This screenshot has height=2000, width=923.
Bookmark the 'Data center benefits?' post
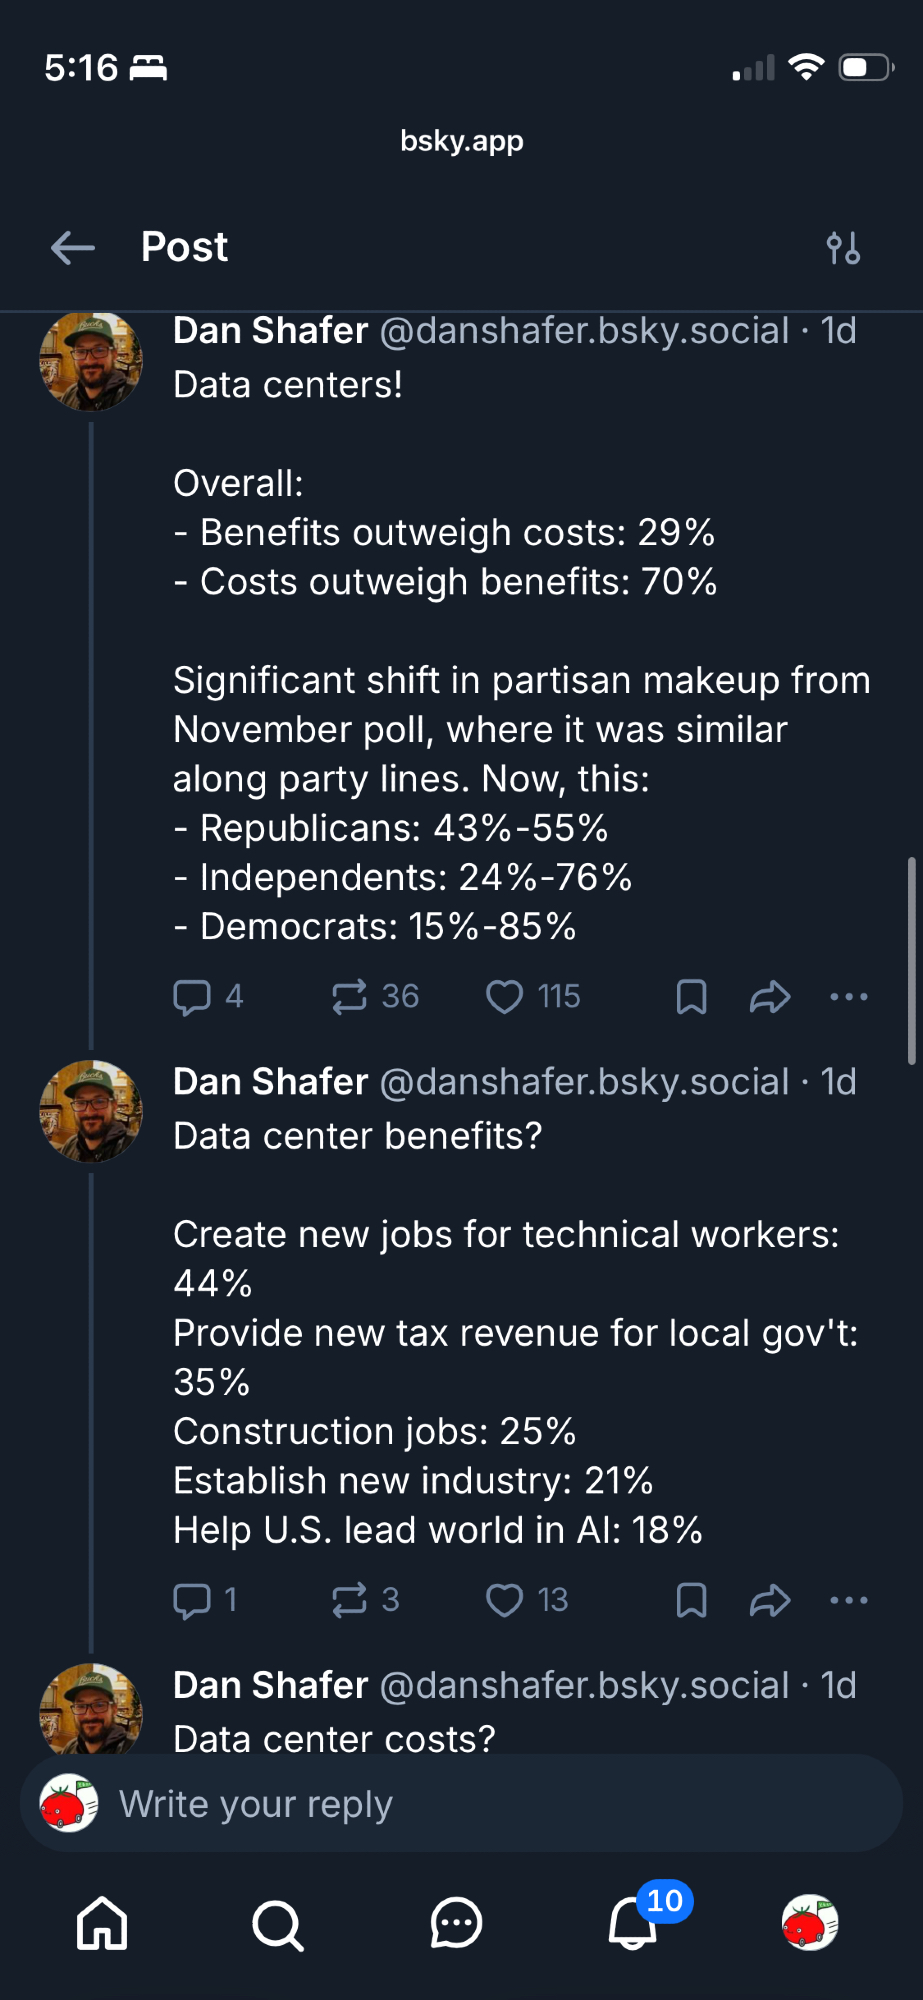[691, 1600]
